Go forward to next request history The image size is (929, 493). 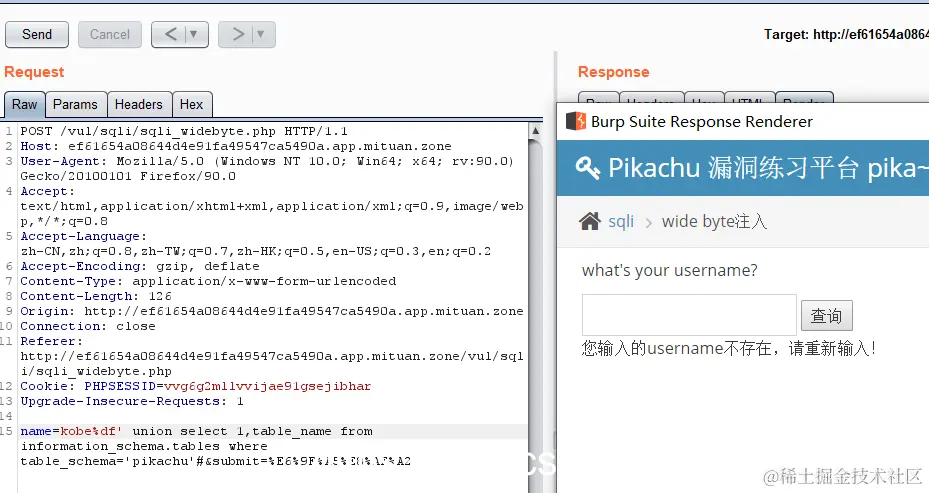tap(238, 34)
